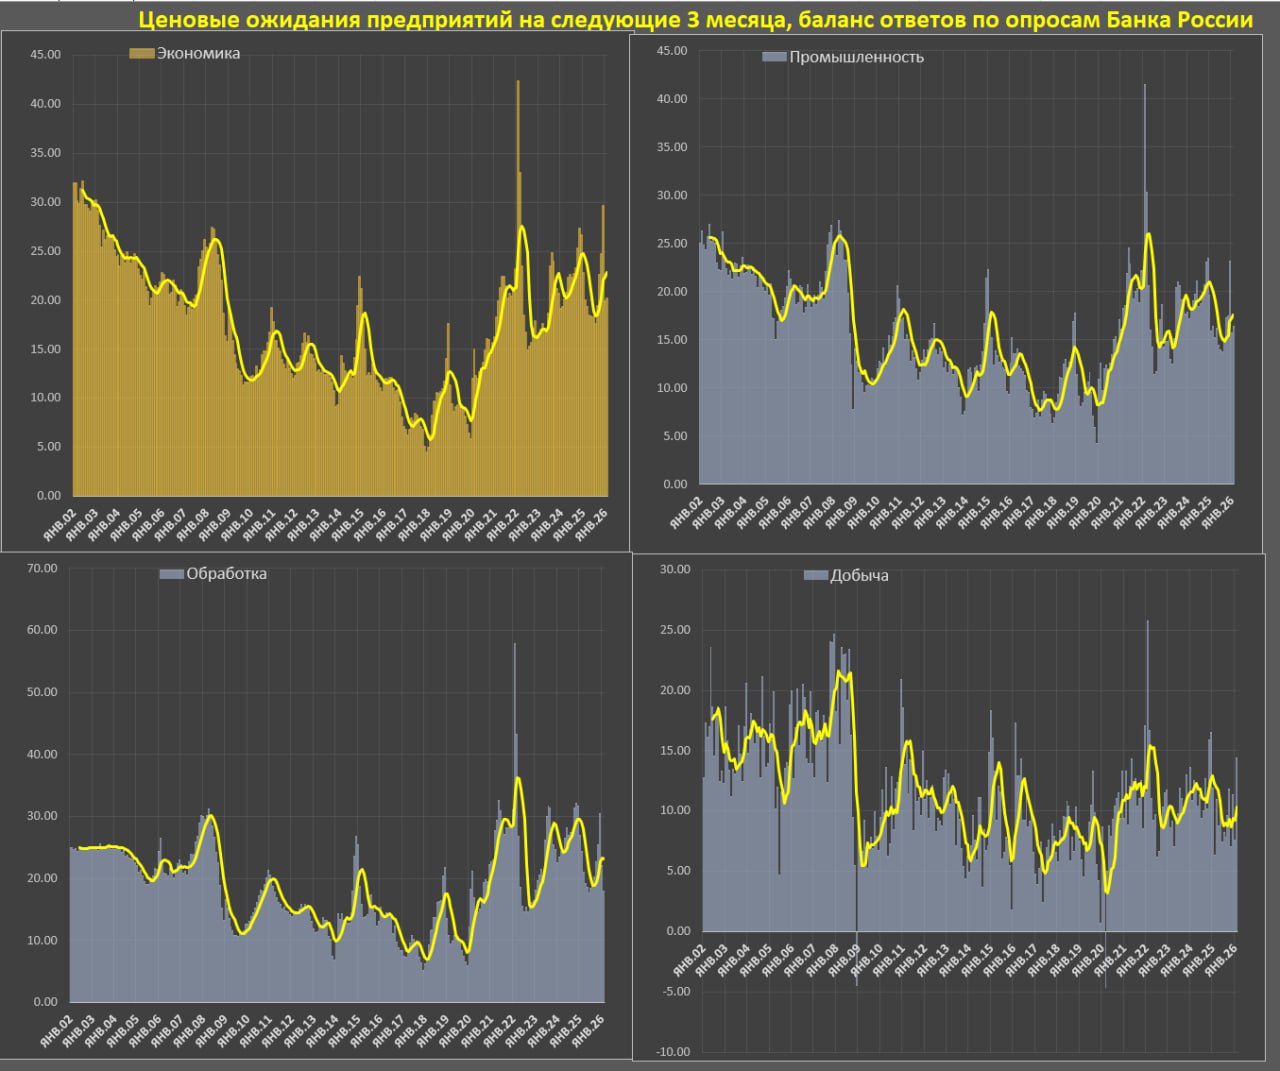Select the Обработка legend text
1280x1071 pixels.
click(226, 574)
